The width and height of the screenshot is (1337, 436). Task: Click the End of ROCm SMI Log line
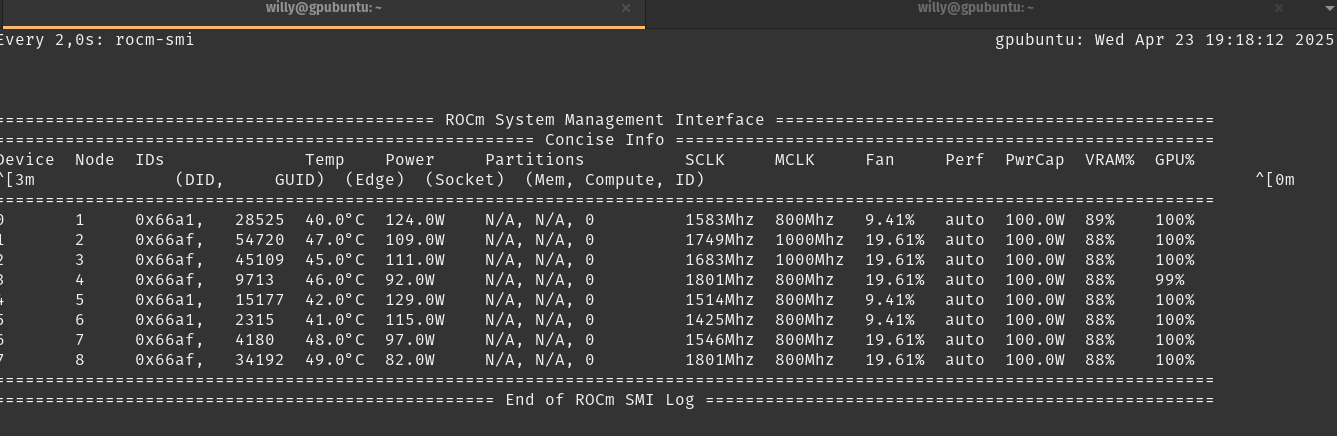click(x=599, y=400)
